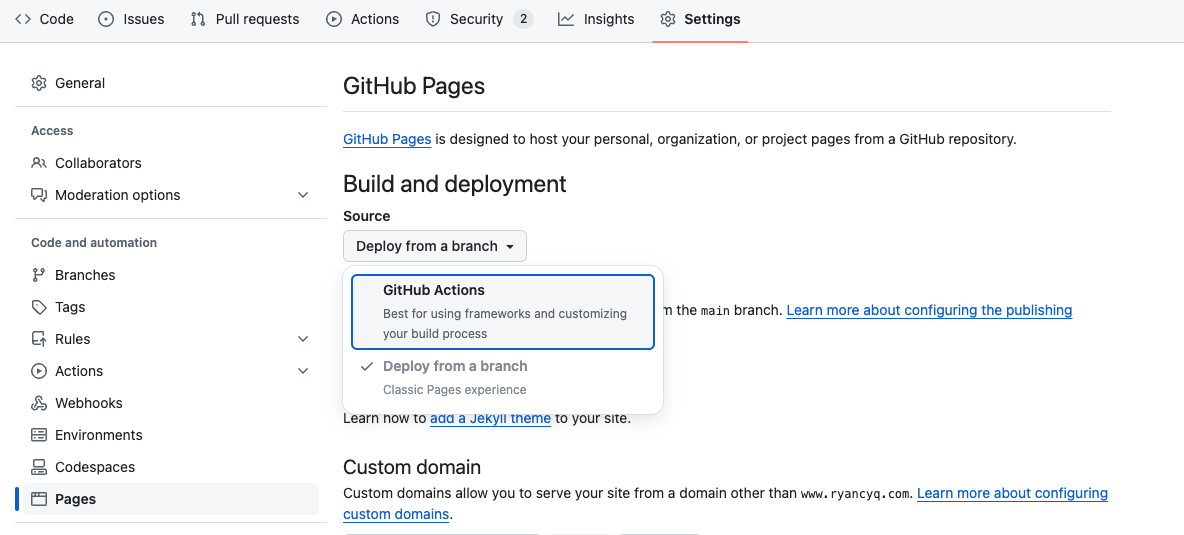The image size is (1184, 535).
Task: Click the checkmark beside Deploy from a branch
Action: coord(367,366)
